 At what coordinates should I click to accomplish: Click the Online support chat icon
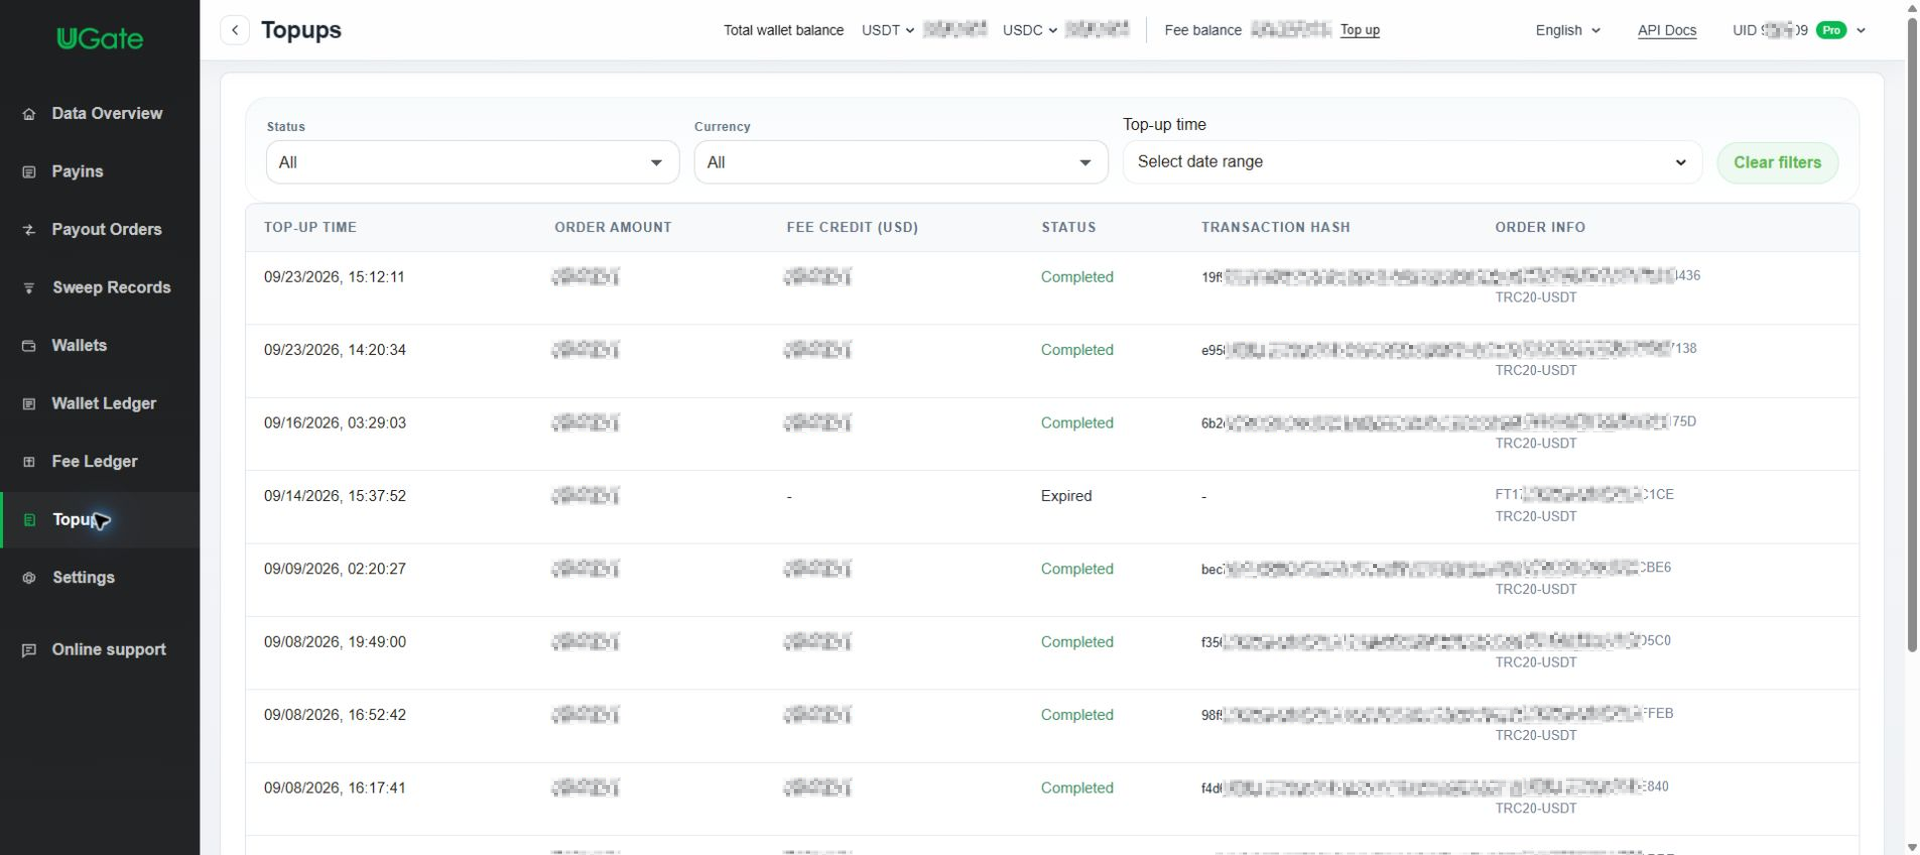pos(29,650)
